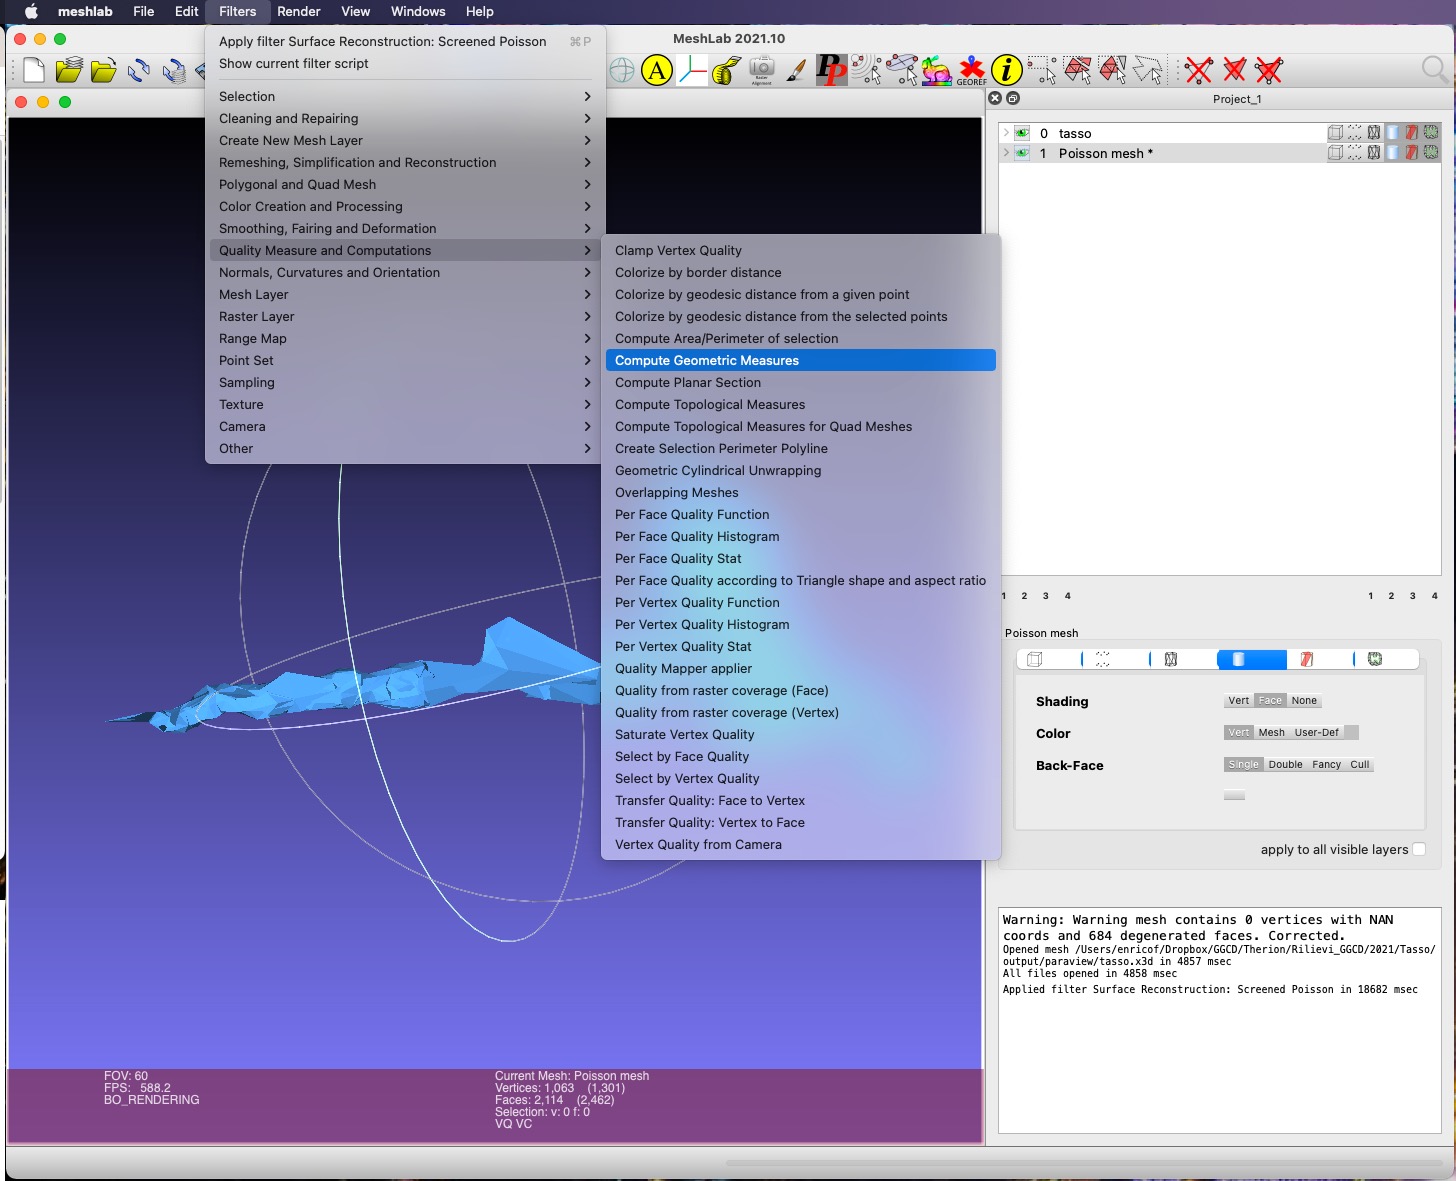
Task: Open the Apple menu
Action: (x=31, y=12)
